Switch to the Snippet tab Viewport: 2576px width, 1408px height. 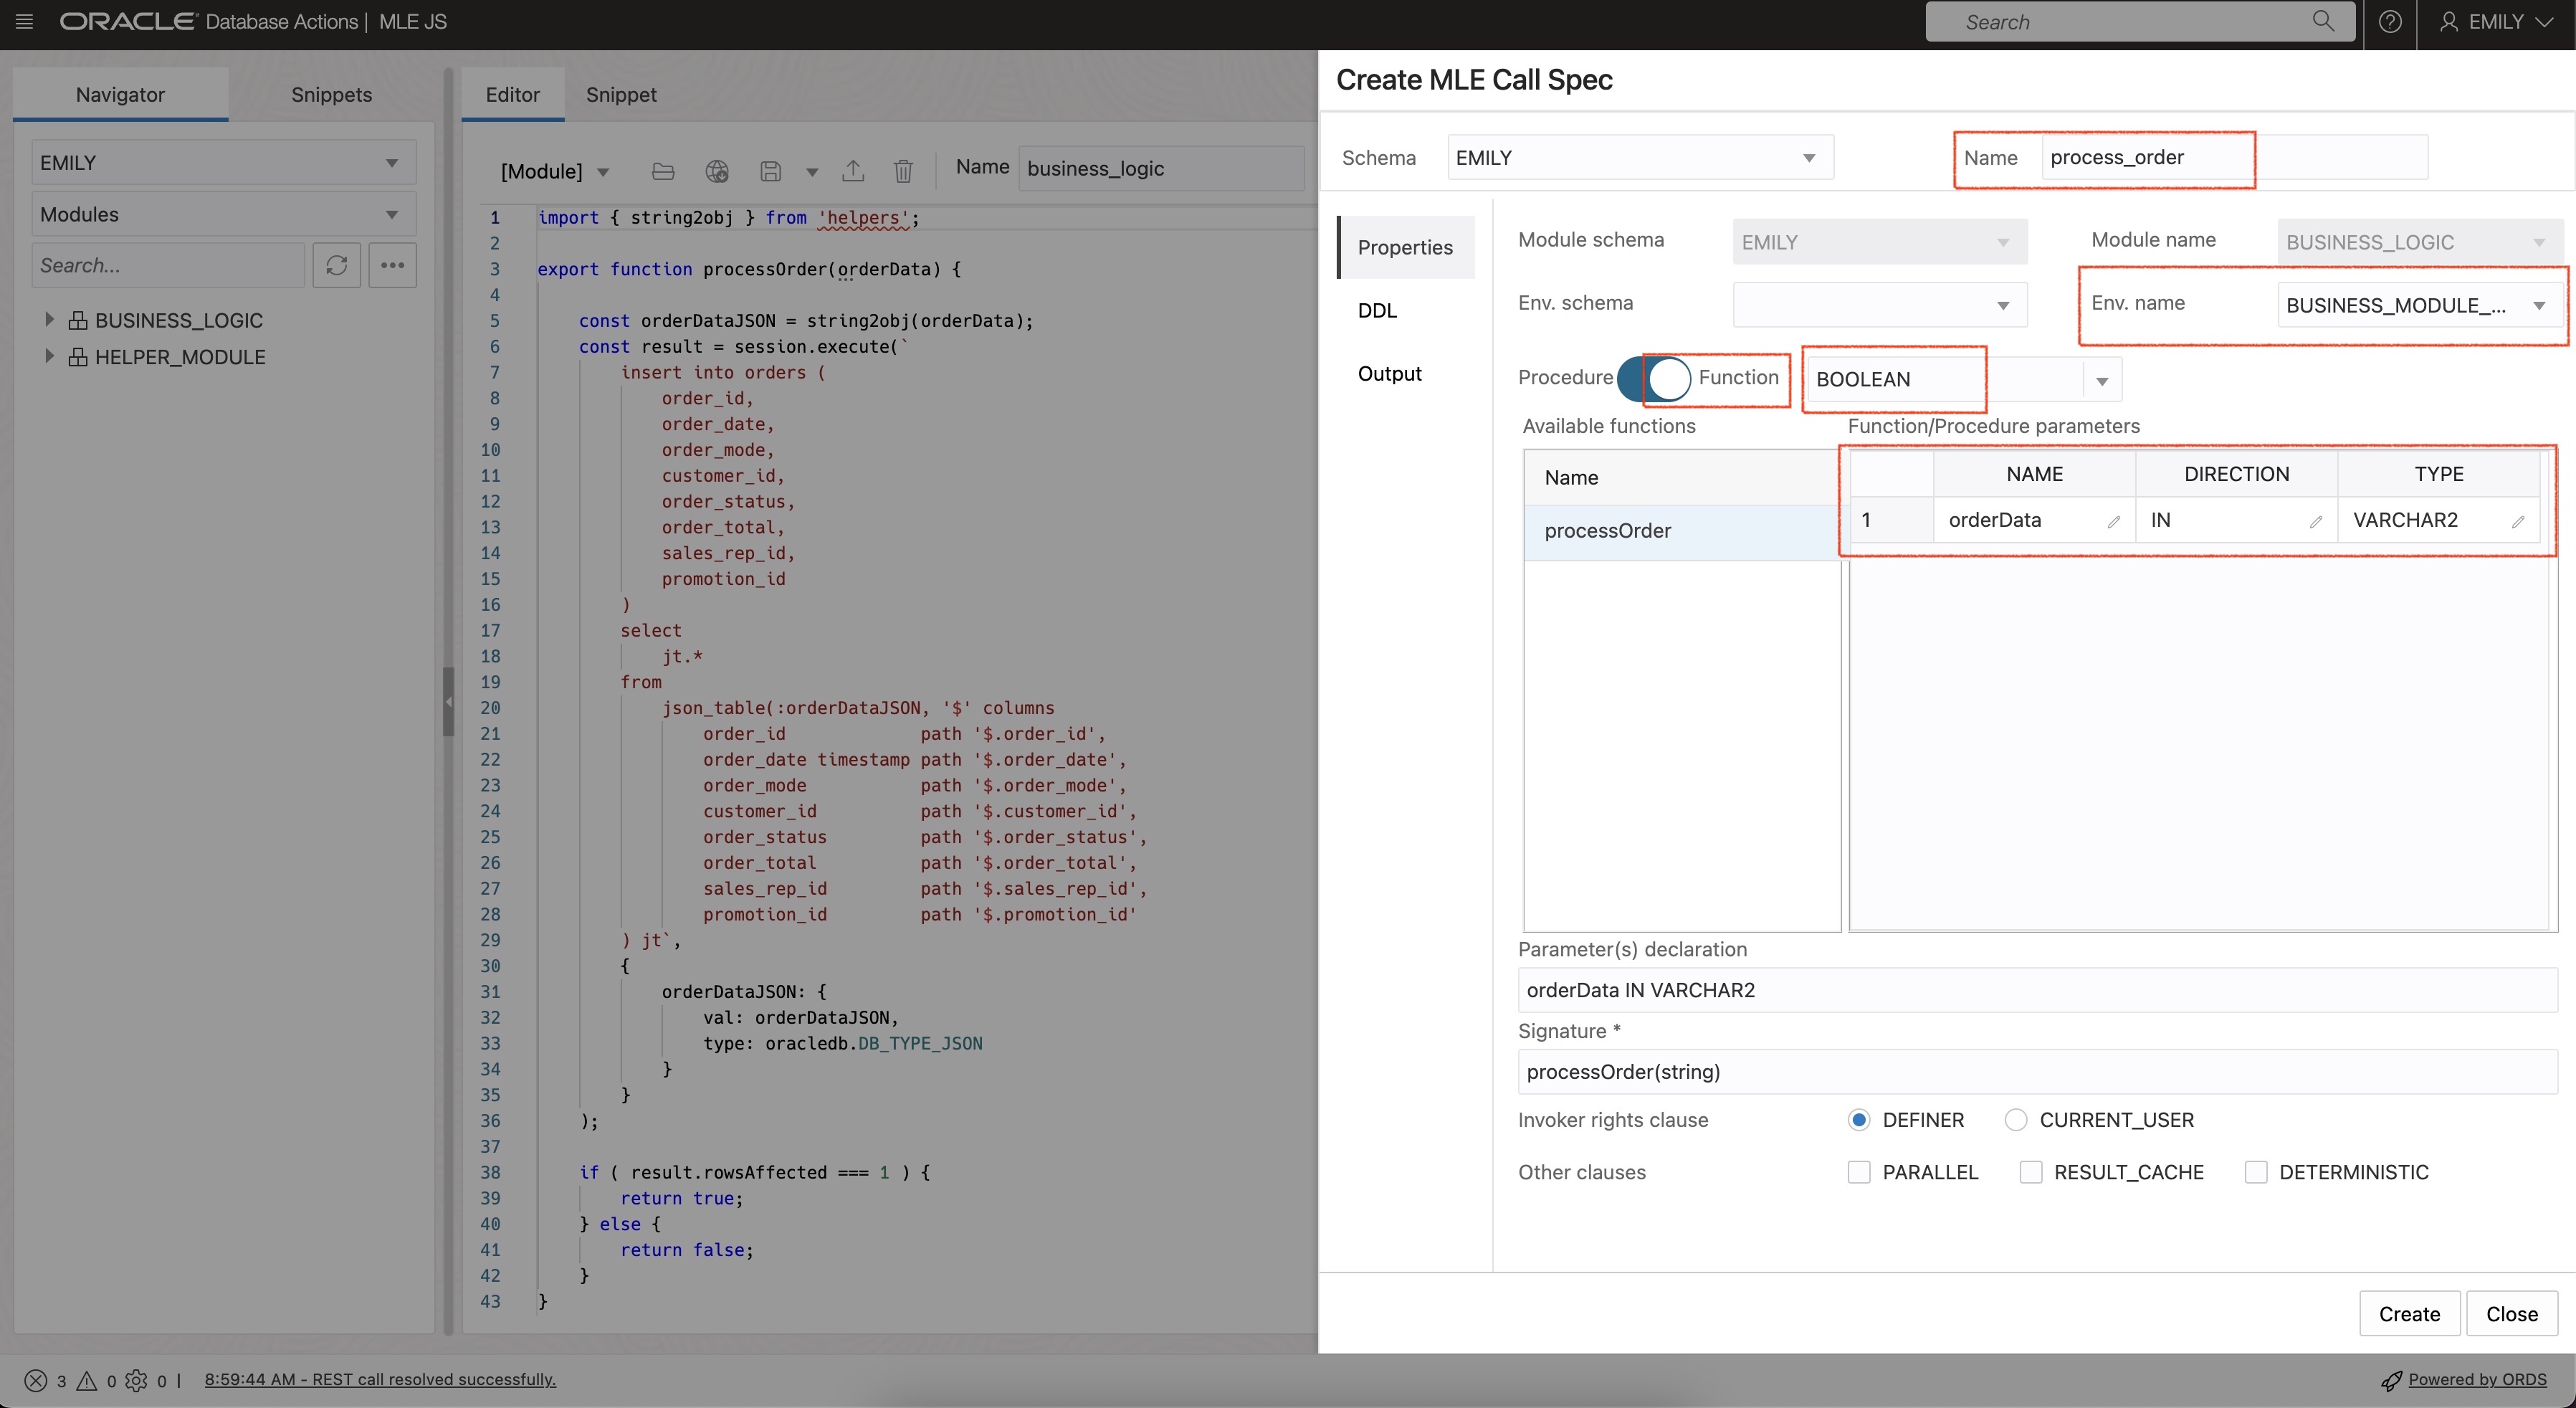(x=620, y=94)
